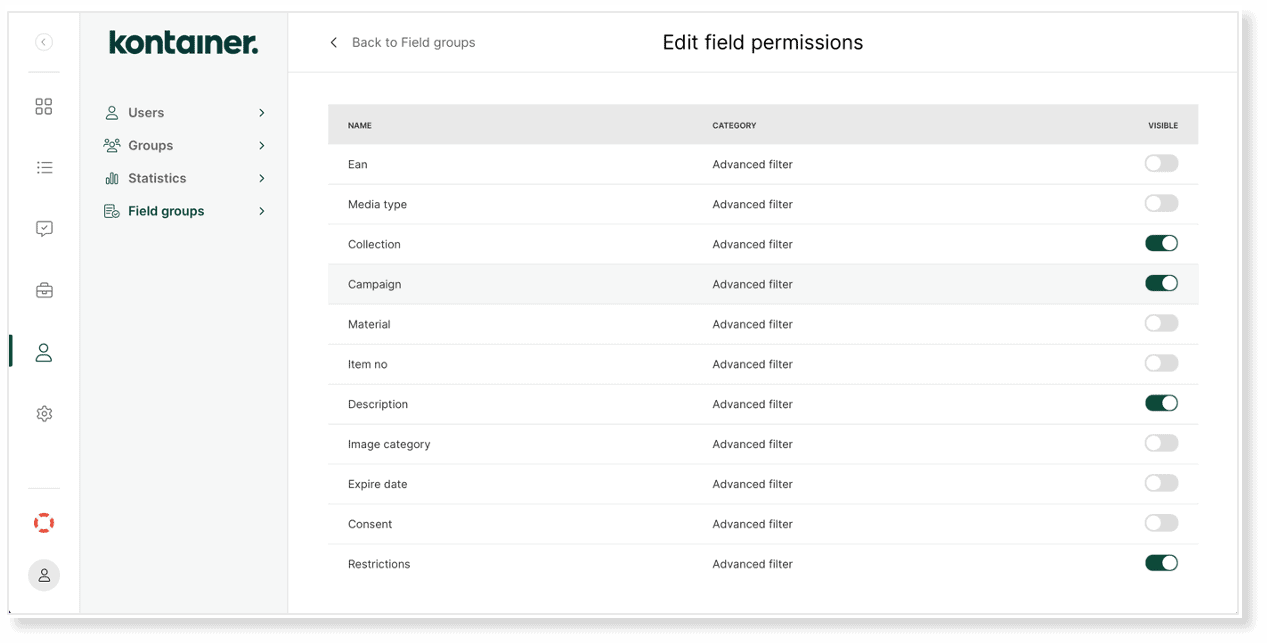The image size is (1267, 643).
Task: Open the profile avatar at bottom left
Action: [44, 575]
